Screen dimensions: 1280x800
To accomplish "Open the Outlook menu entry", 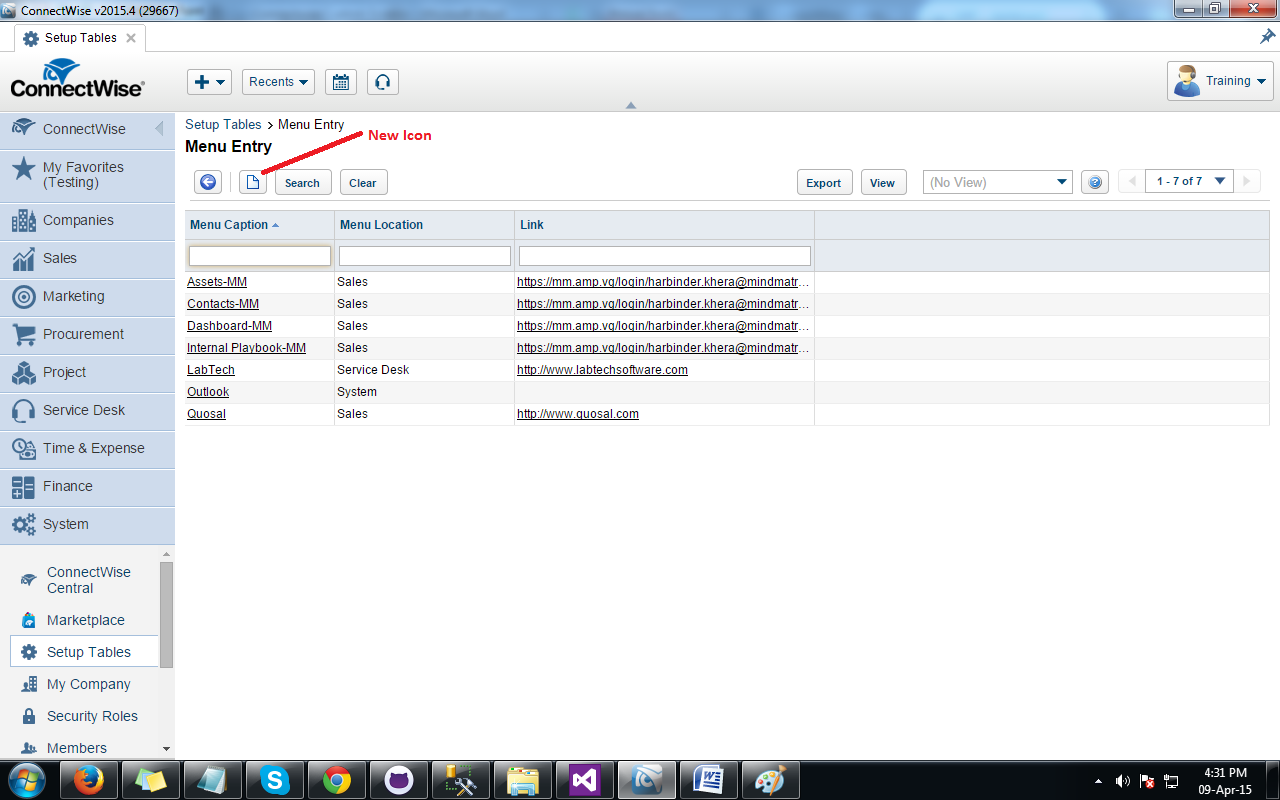I will (208, 392).
